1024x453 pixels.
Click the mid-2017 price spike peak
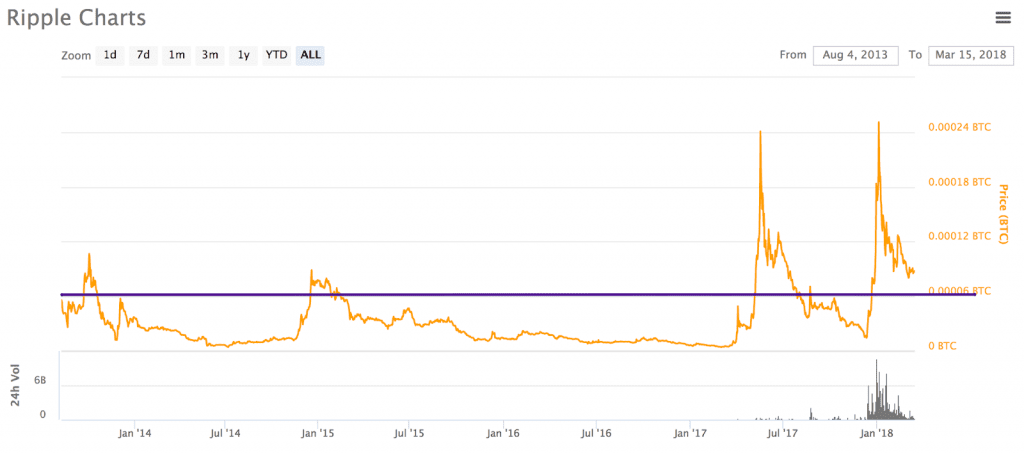click(x=760, y=133)
